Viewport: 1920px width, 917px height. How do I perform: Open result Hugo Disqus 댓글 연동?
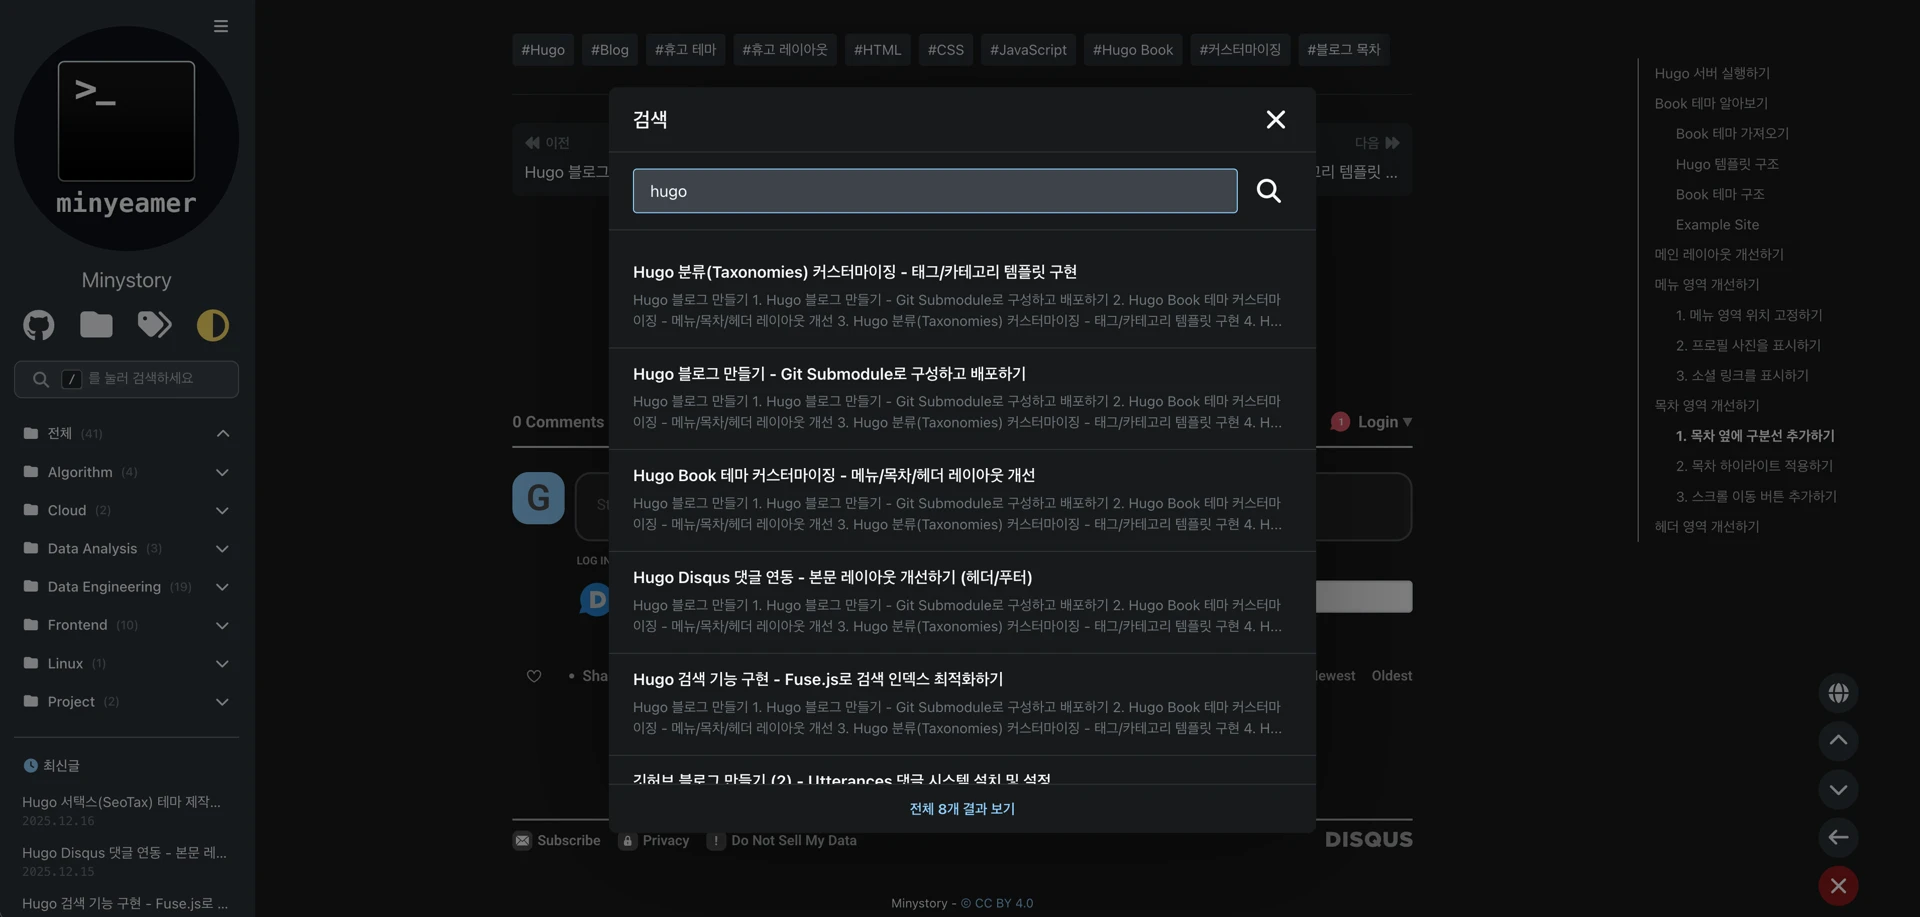click(x=832, y=578)
